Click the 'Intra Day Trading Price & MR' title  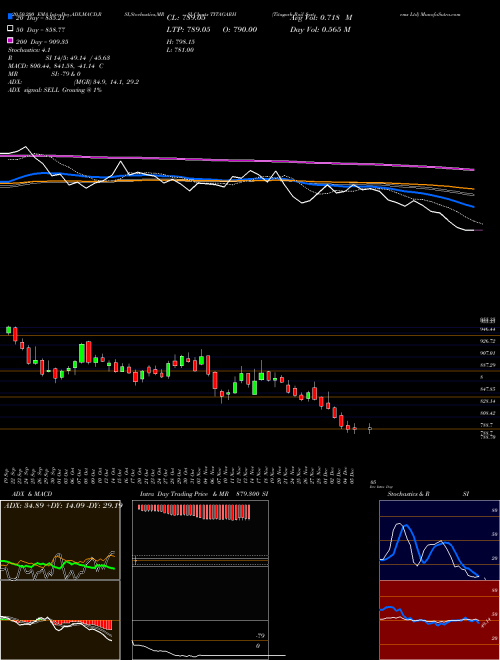click(184, 494)
